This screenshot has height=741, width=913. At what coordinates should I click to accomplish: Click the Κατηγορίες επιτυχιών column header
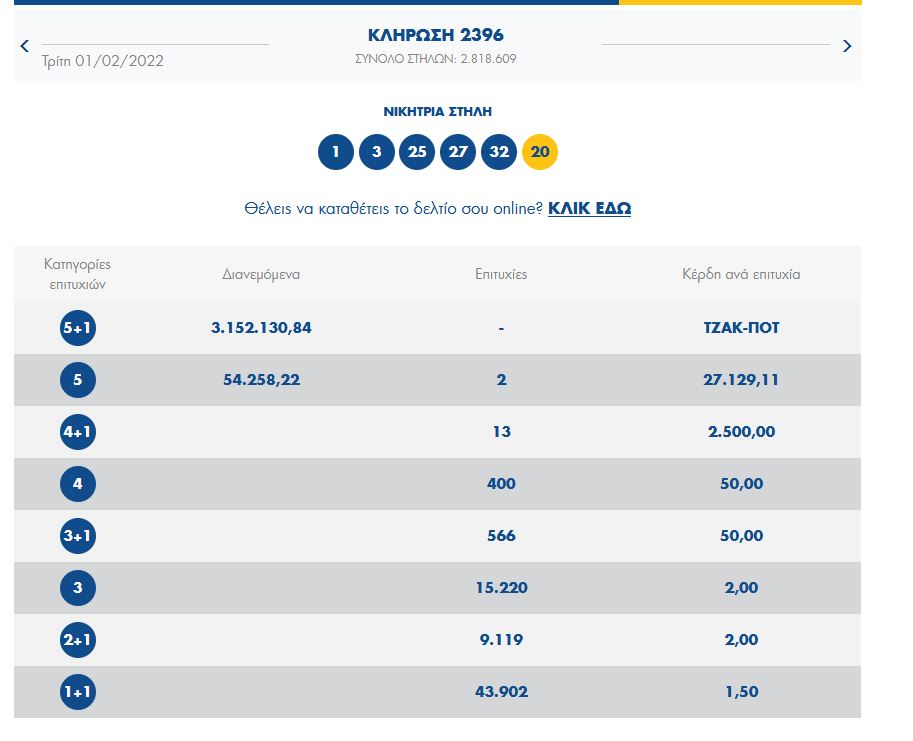pos(78,274)
